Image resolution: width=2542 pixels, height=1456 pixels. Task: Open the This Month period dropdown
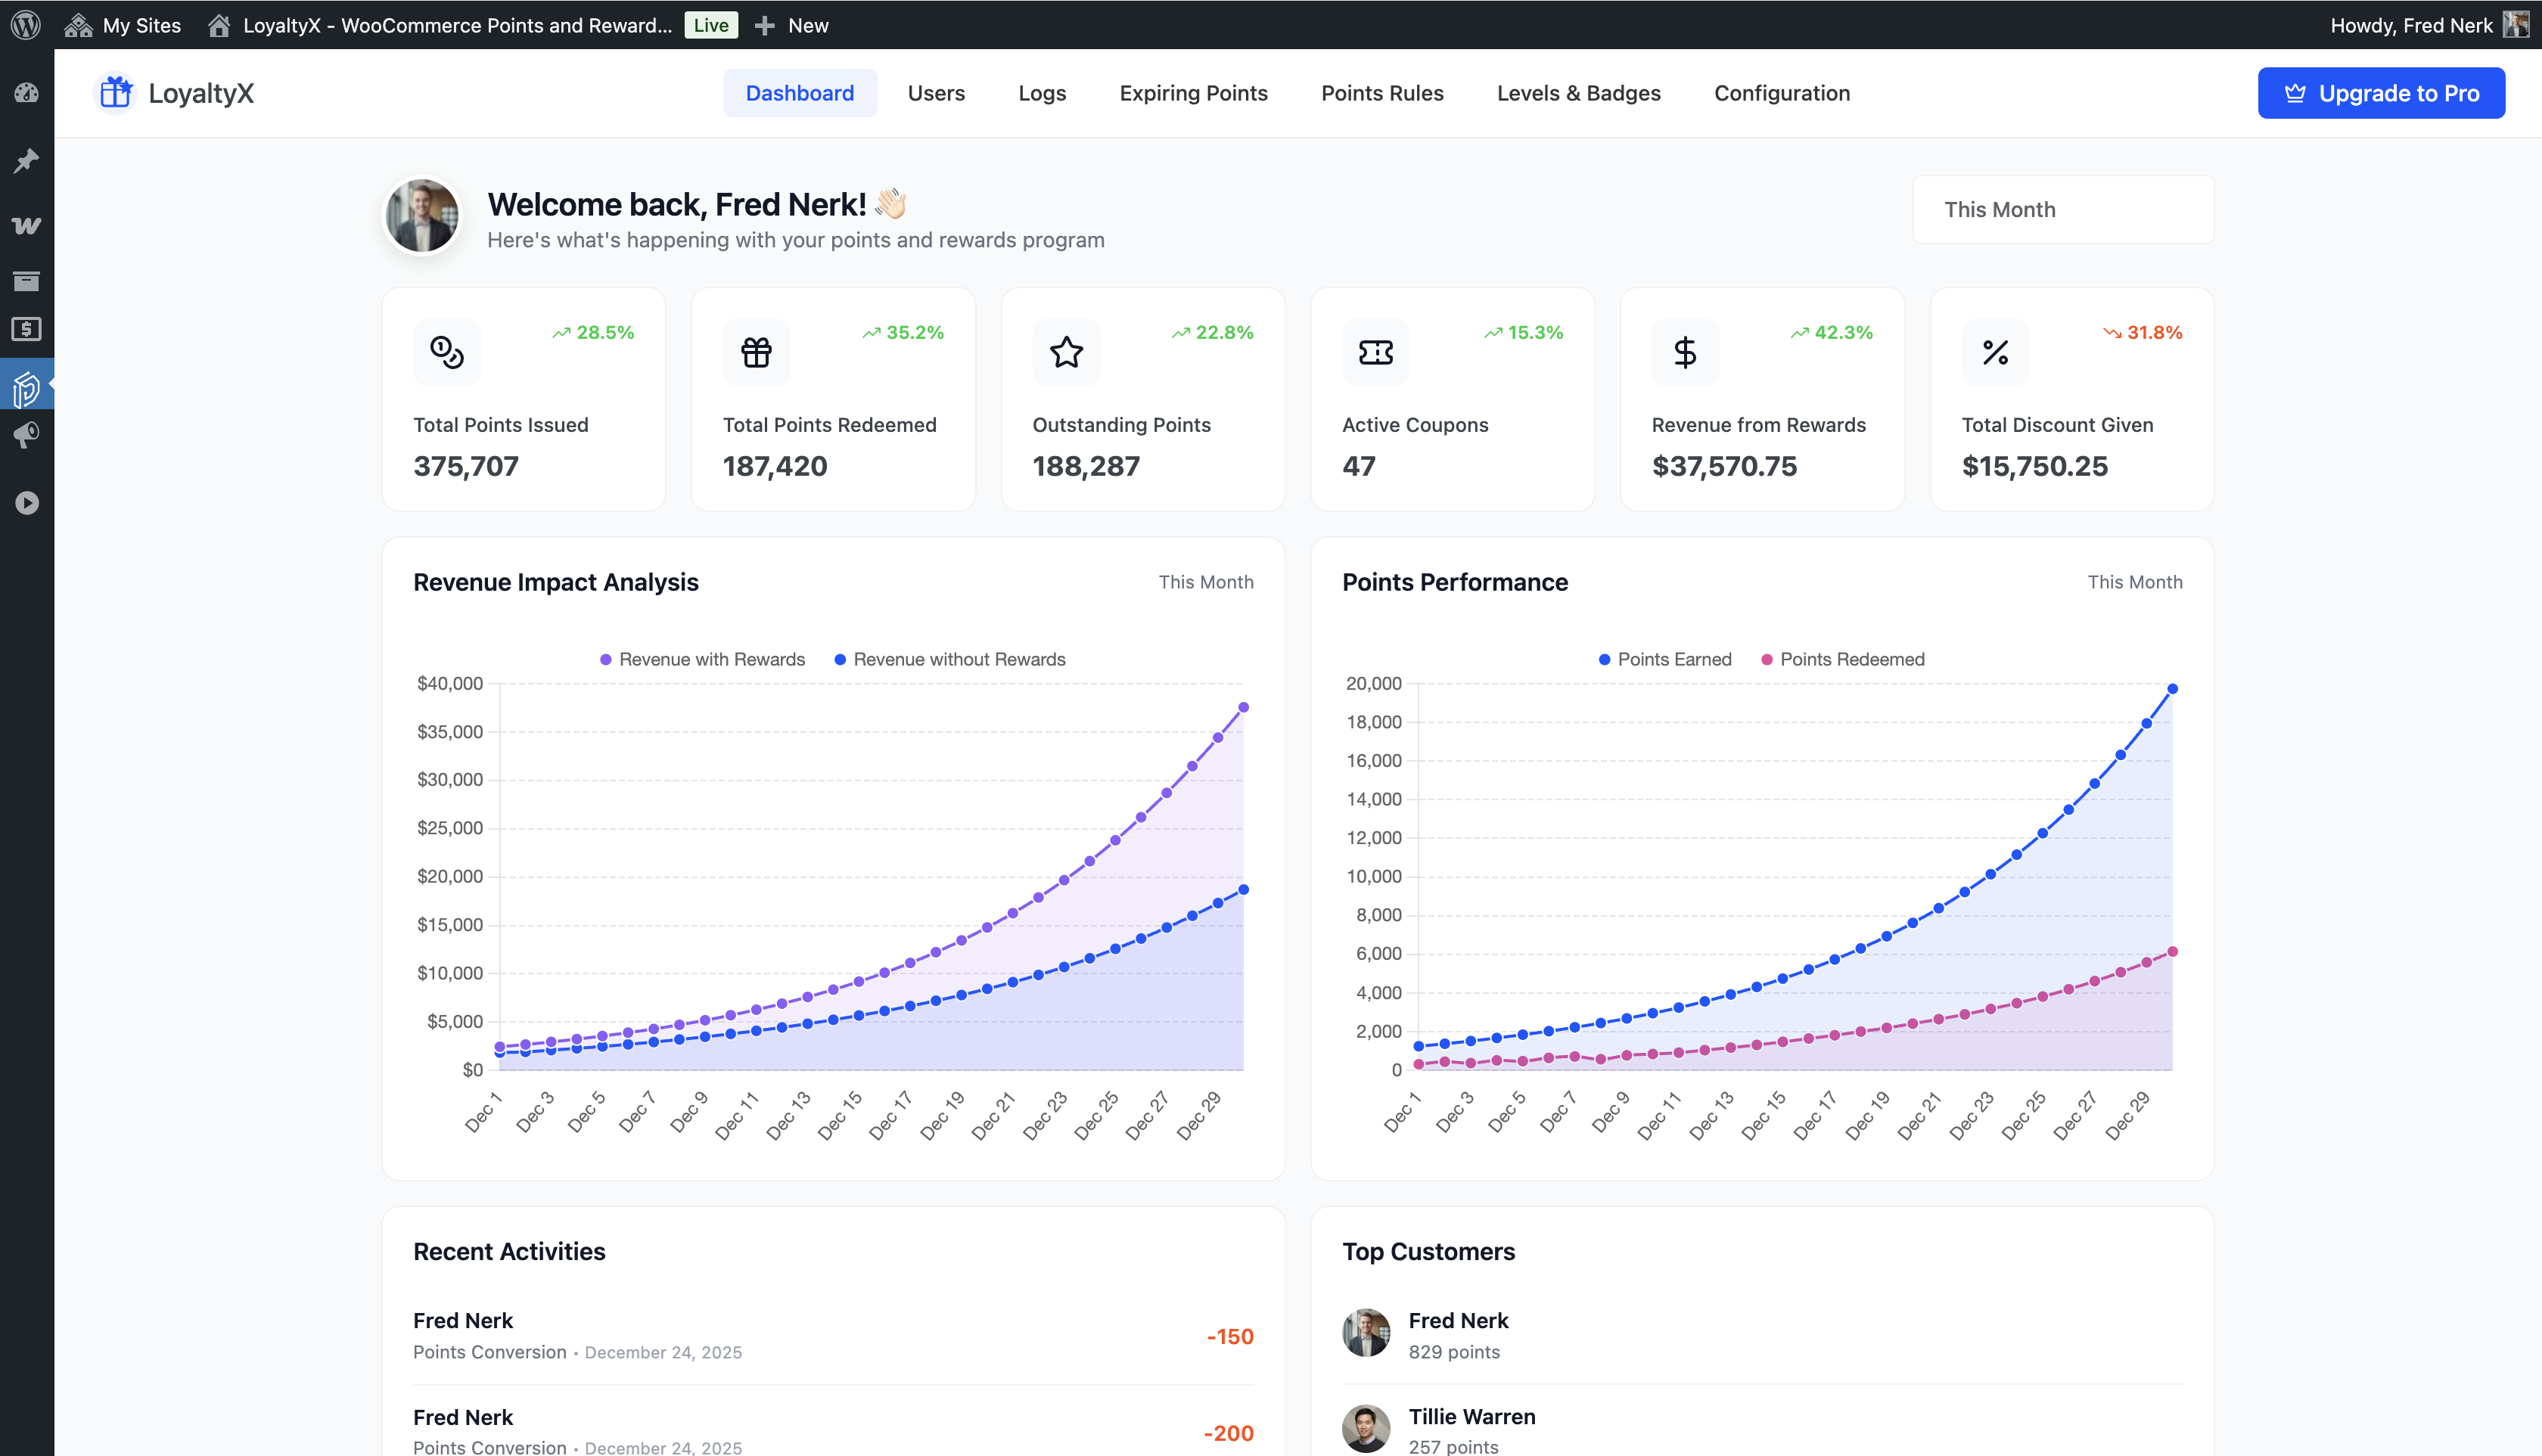click(x=2062, y=210)
